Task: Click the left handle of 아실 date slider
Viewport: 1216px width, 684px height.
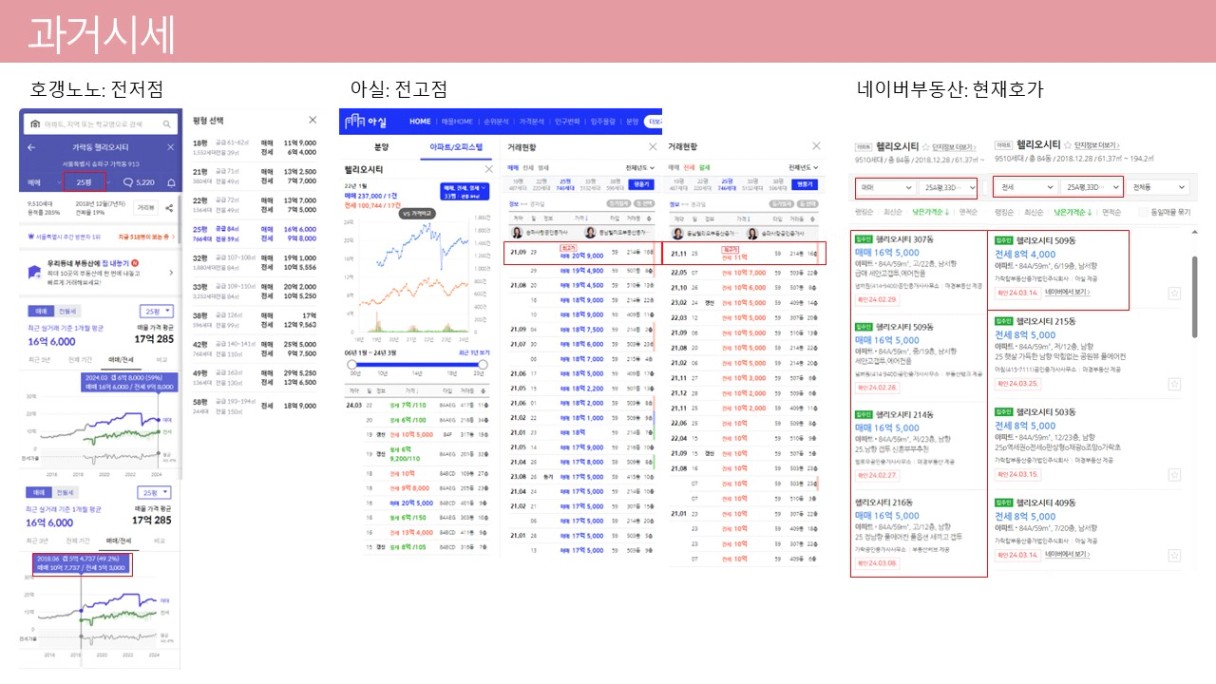Action: pos(352,365)
